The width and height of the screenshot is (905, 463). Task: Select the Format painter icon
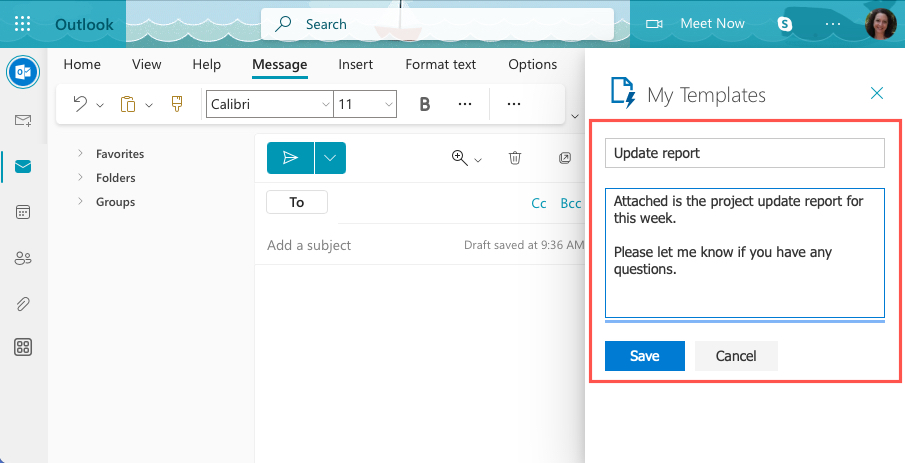177,104
